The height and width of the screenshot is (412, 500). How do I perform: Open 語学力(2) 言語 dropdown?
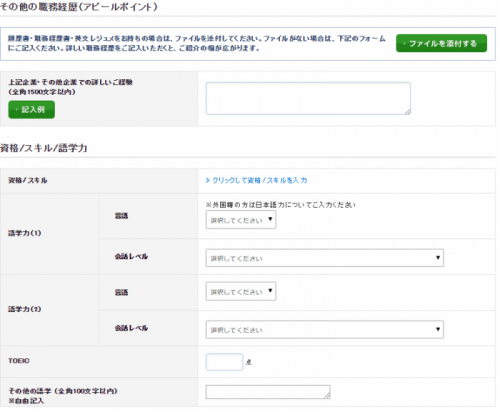pos(241,291)
